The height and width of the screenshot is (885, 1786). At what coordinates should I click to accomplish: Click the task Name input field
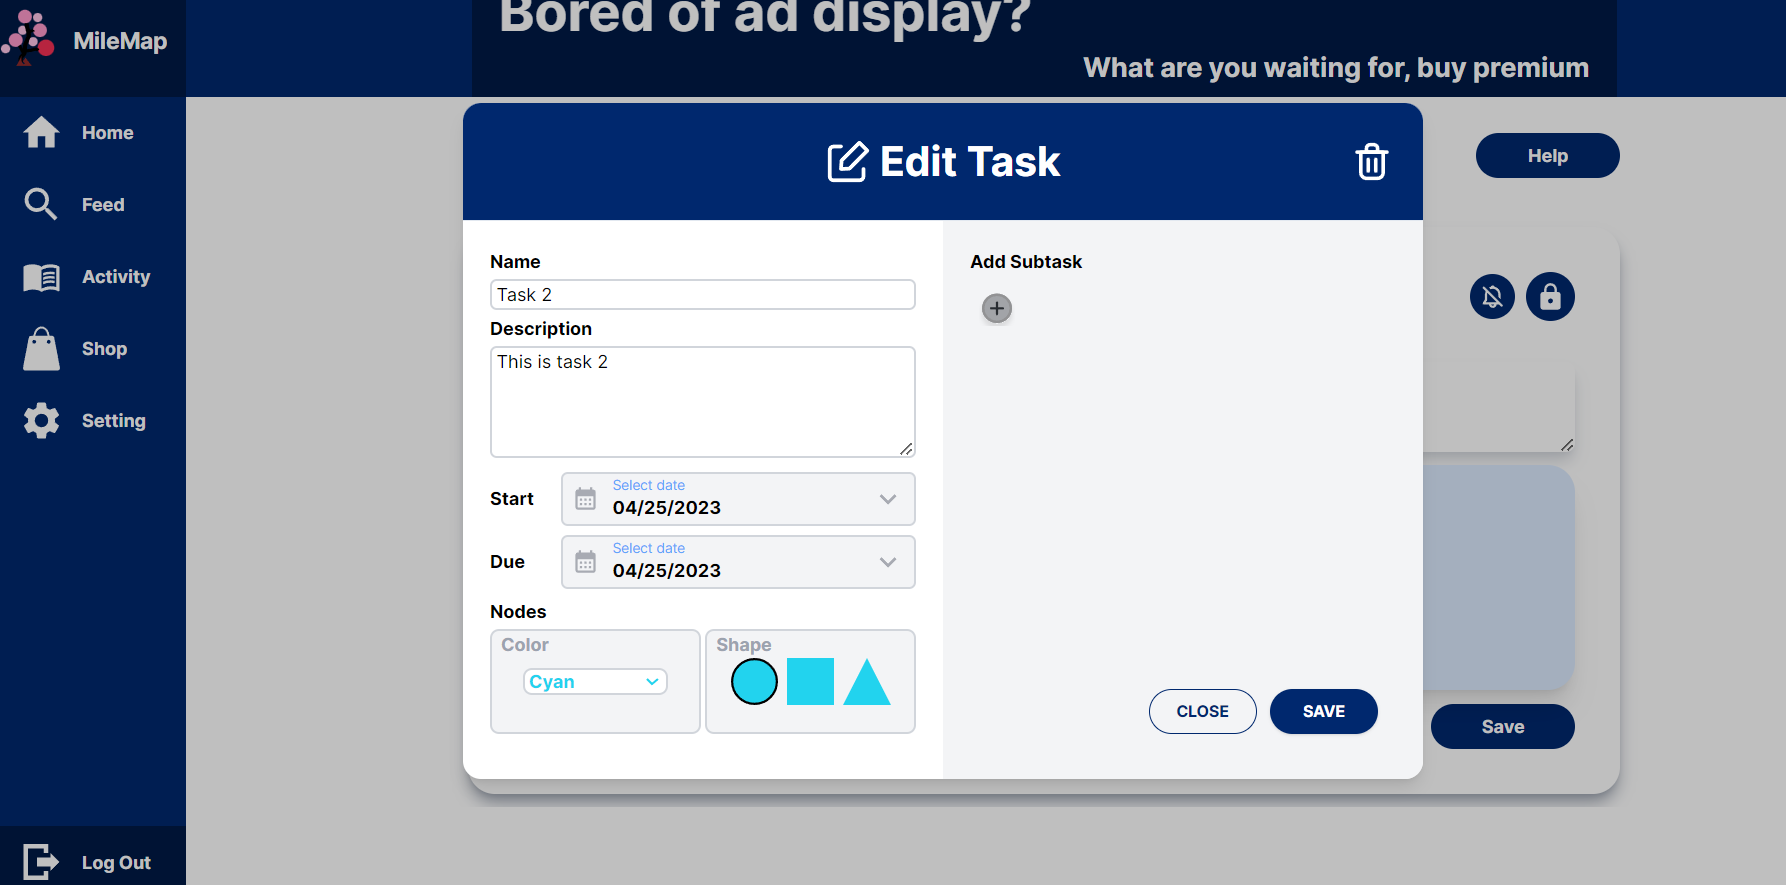coord(702,295)
